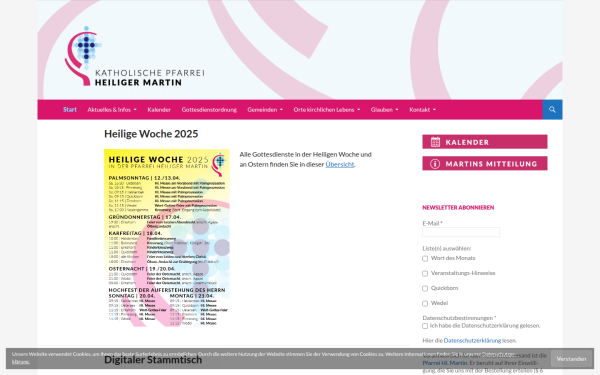Open Kalender in the navigation bar
600x375 pixels.
159,110
